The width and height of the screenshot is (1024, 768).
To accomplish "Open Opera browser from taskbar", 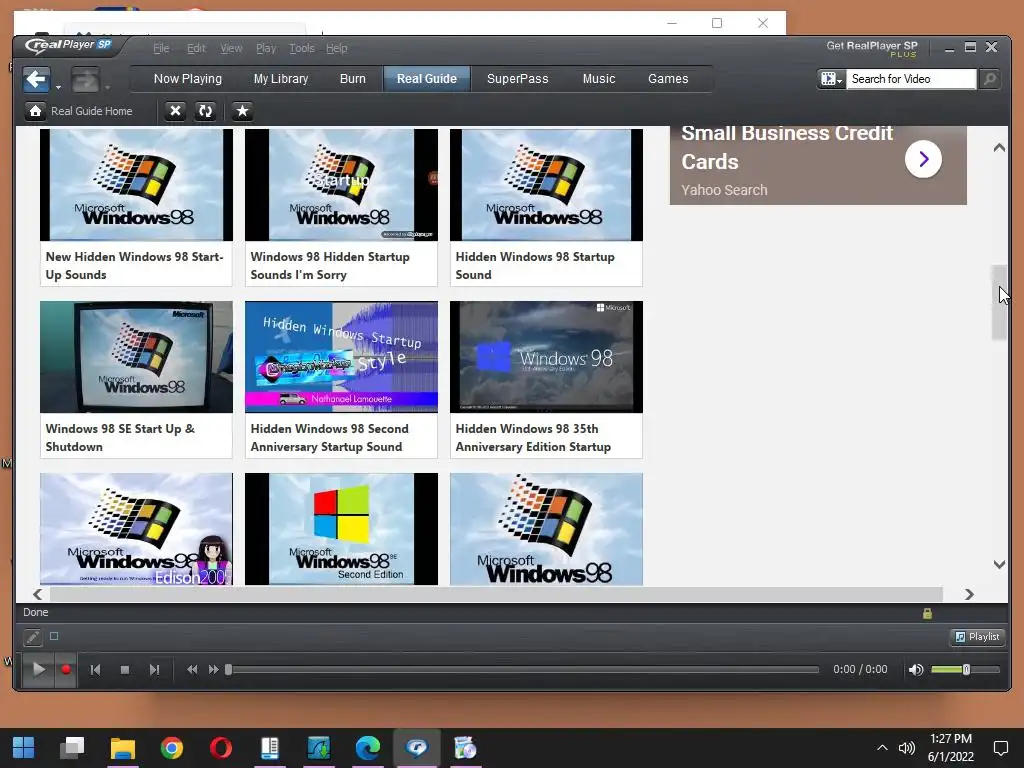I will [x=221, y=748].
